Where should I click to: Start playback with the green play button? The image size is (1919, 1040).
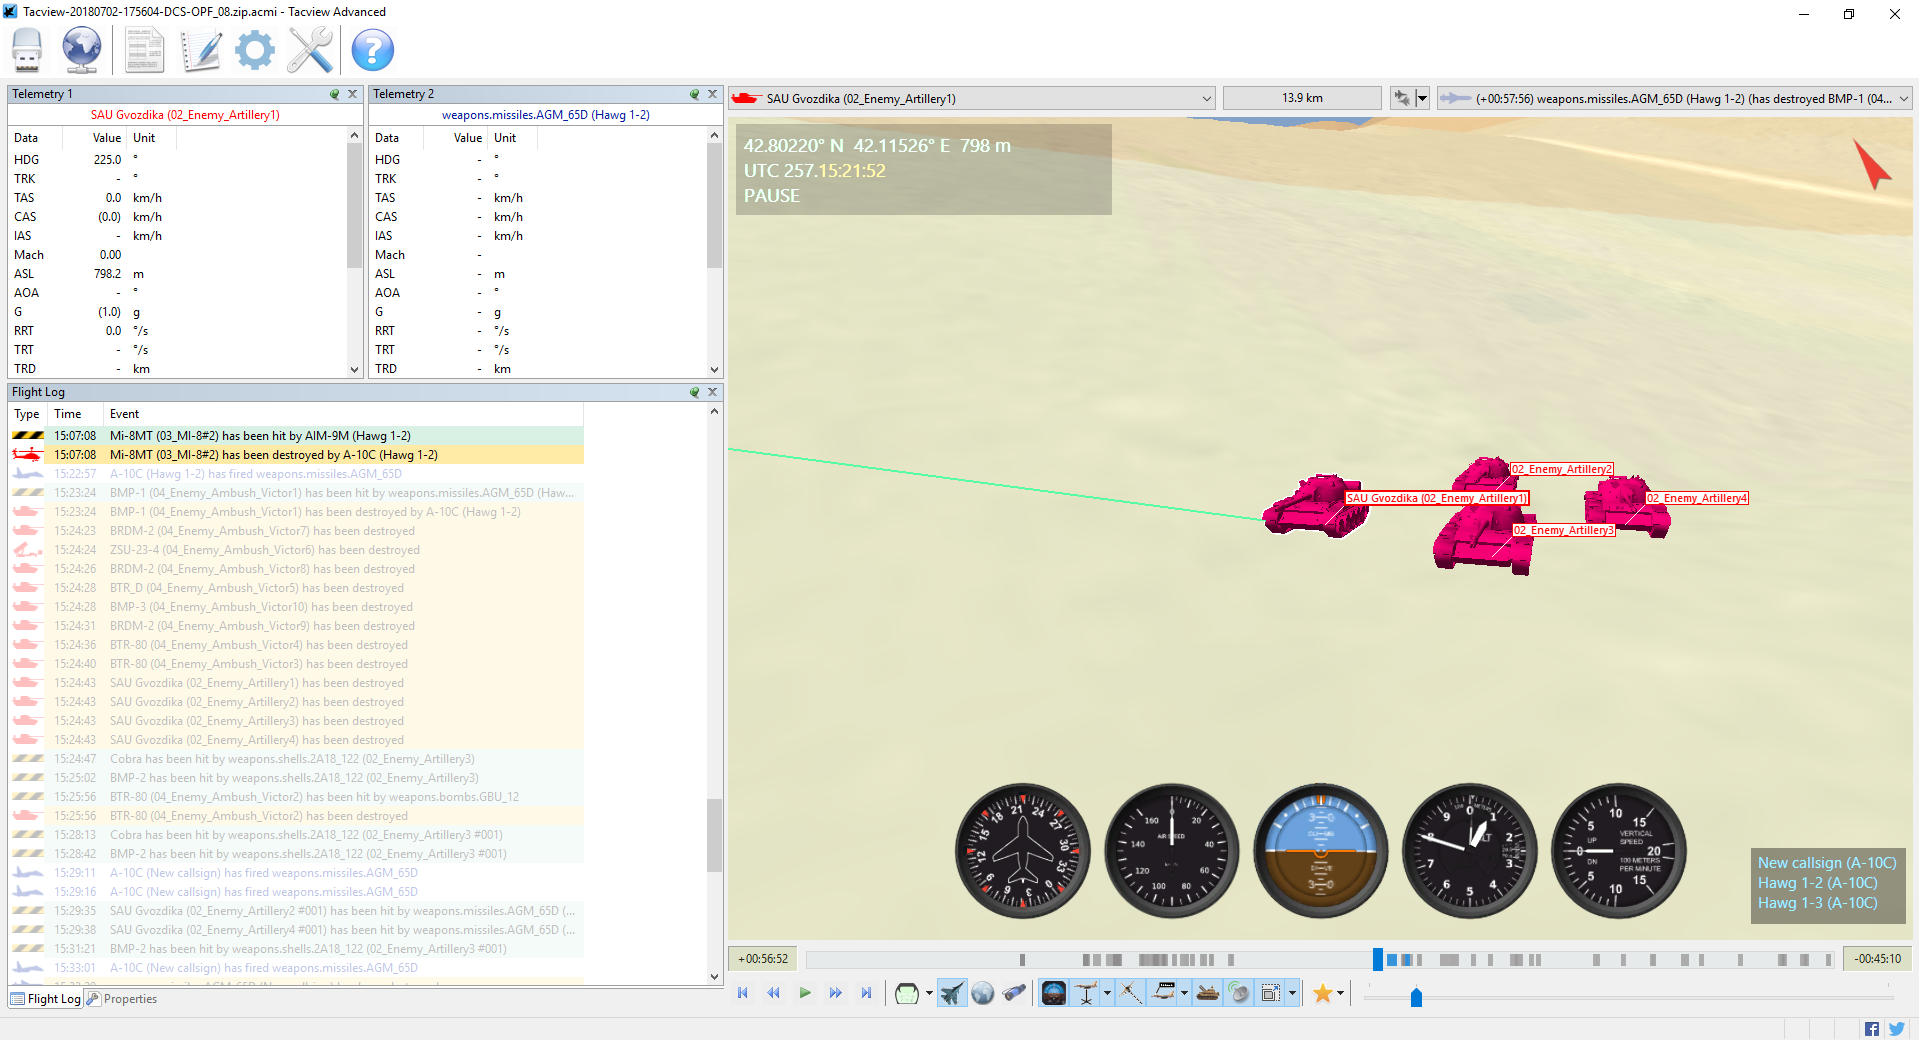click(804, 993)
